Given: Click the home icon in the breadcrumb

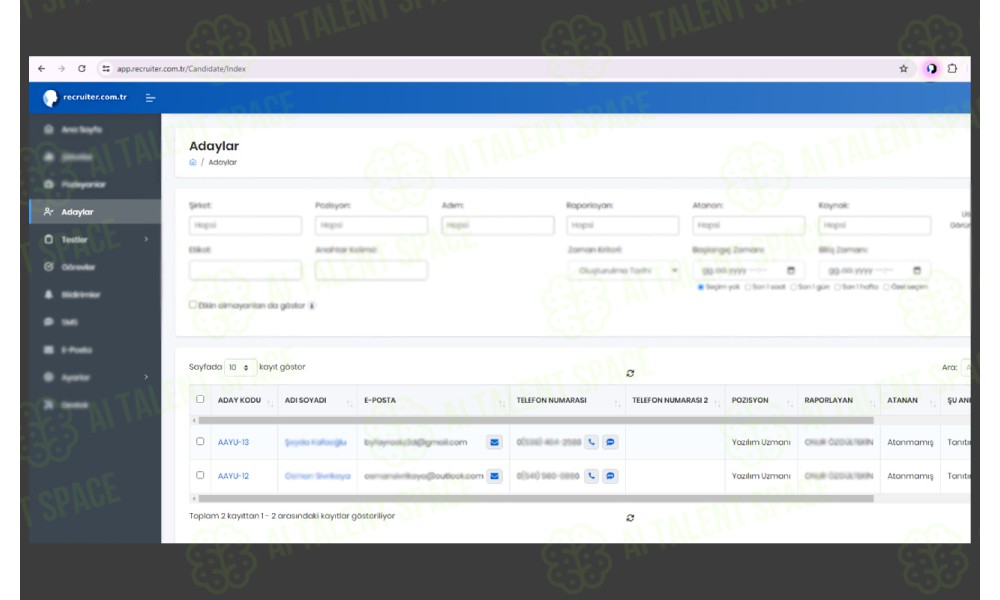Looking at the screenshot, I should [x=193, y=163].
